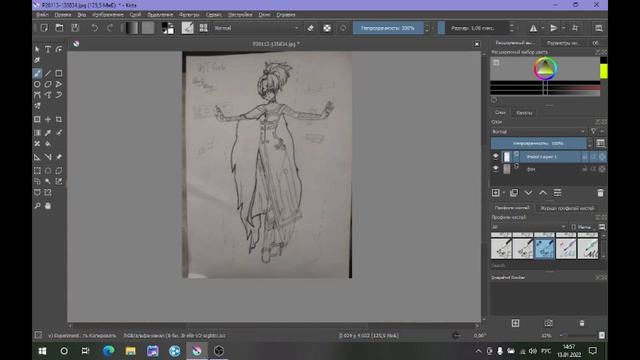Viewport: 640px width, 360px height.
Task: Switch to the Каналы tab
Action: coord(524,113)
